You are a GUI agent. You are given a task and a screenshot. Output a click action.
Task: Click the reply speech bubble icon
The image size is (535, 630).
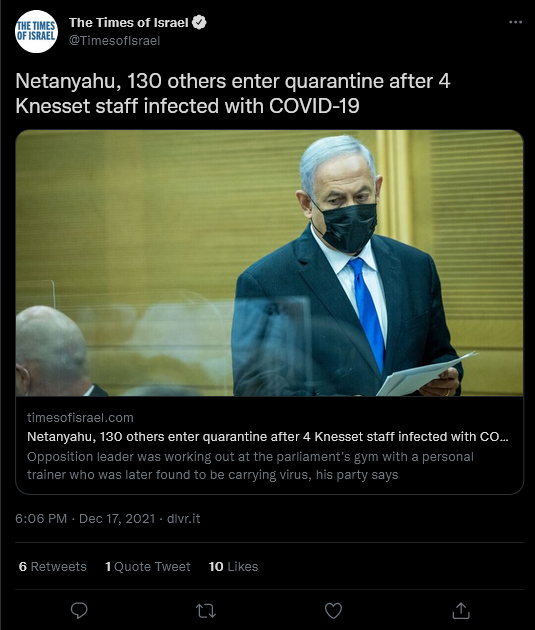[x=79, y=611]
